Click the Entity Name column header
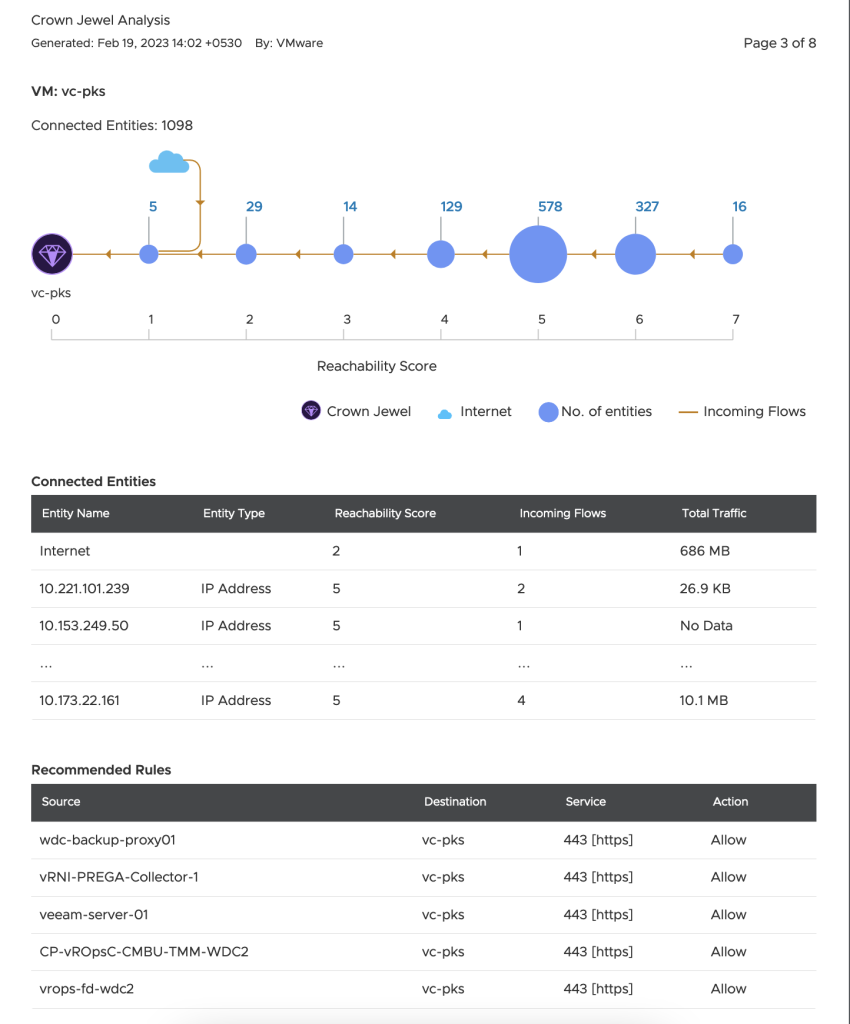Screen dimensions: 850x1024 pos(76,513)
